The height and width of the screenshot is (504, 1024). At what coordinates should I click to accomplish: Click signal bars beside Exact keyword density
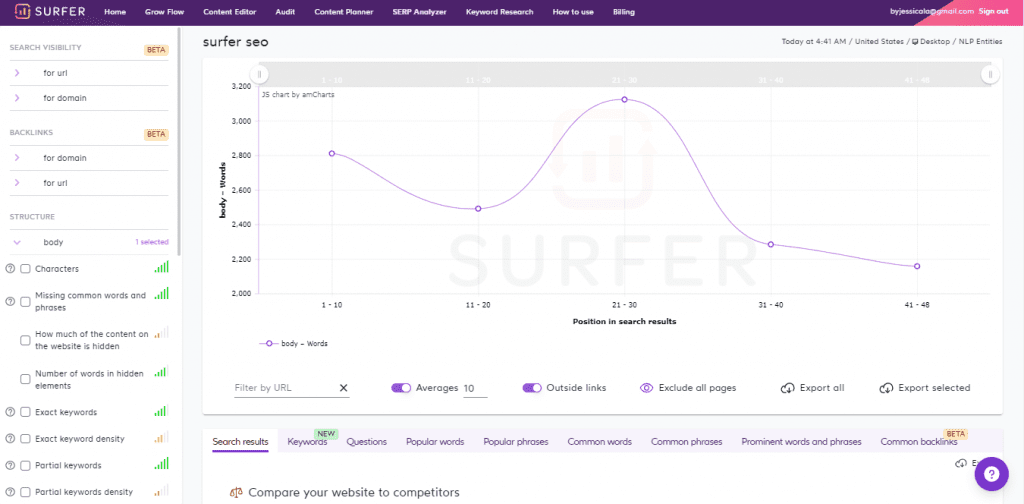(161, 437)
